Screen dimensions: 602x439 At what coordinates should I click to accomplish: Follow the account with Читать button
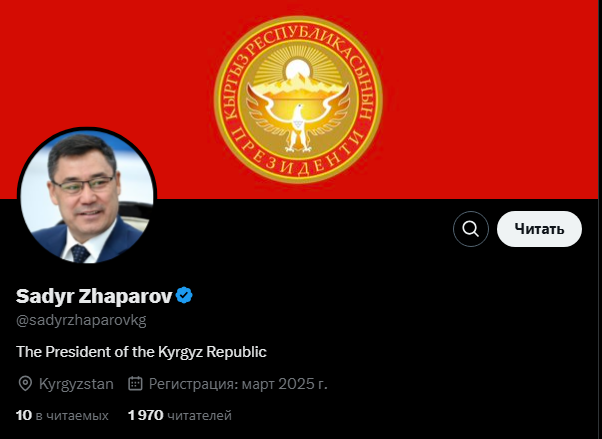(x=539, y=229)
